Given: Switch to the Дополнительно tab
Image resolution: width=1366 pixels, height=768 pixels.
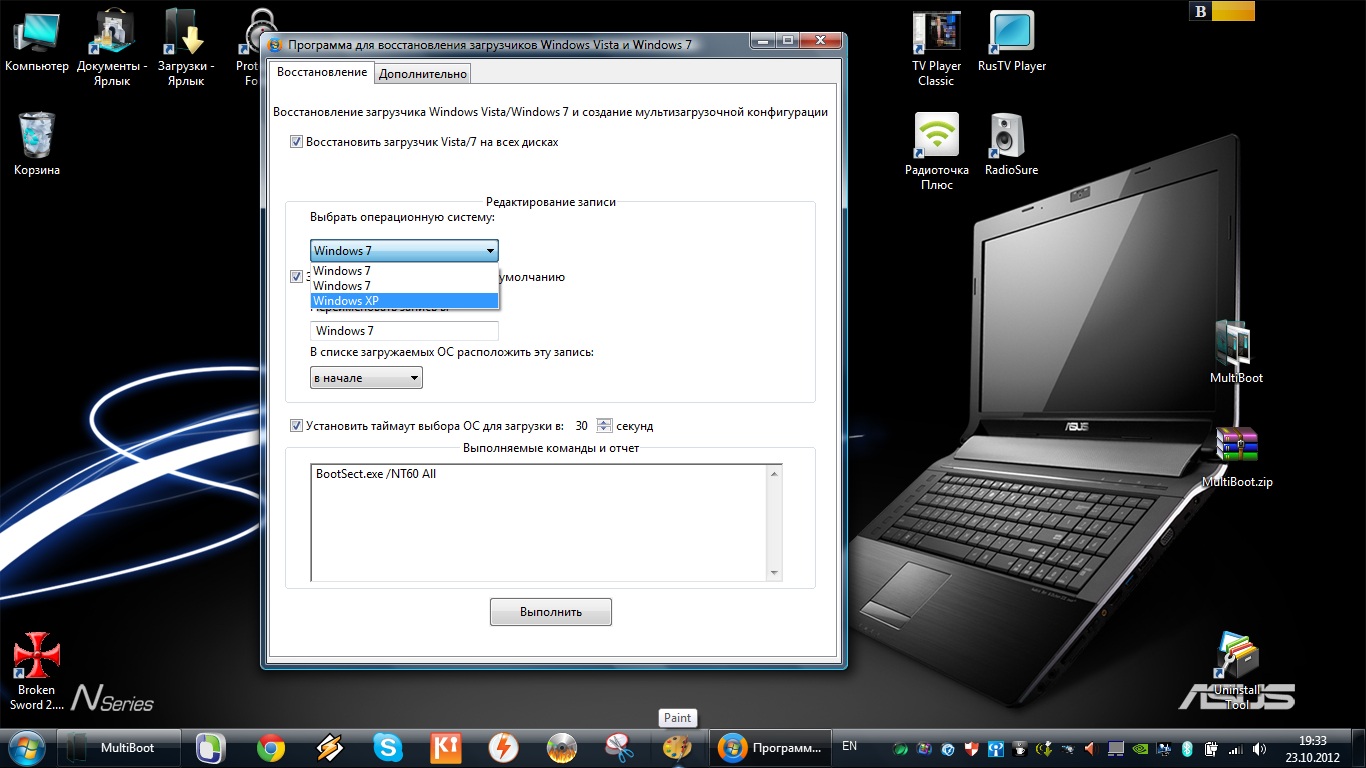Looking at the screenshot, I should point(423,73).
